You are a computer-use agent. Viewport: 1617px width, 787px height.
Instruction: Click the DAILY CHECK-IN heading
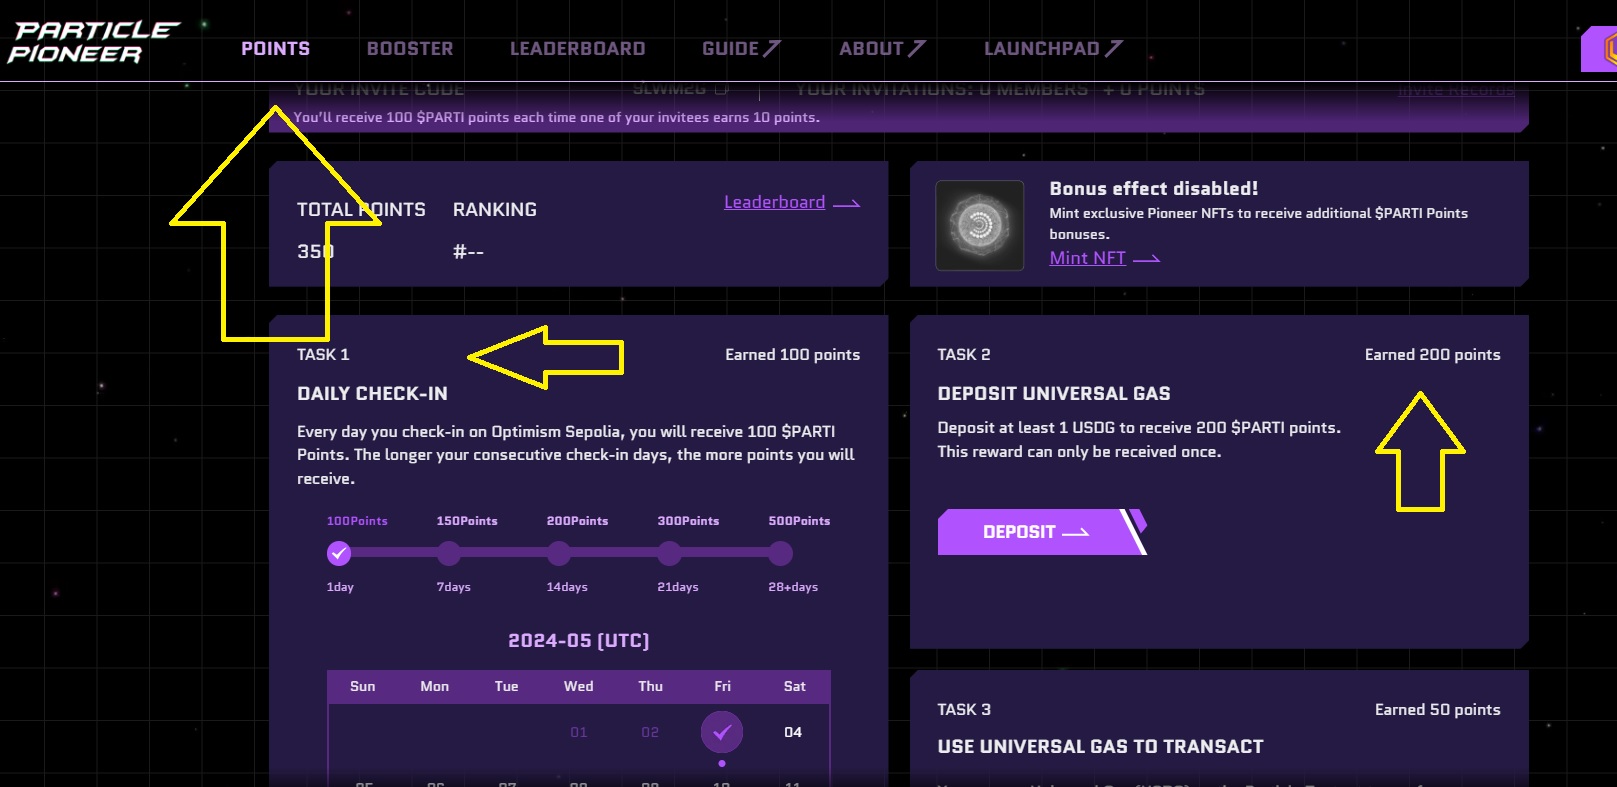click(372, 394)
